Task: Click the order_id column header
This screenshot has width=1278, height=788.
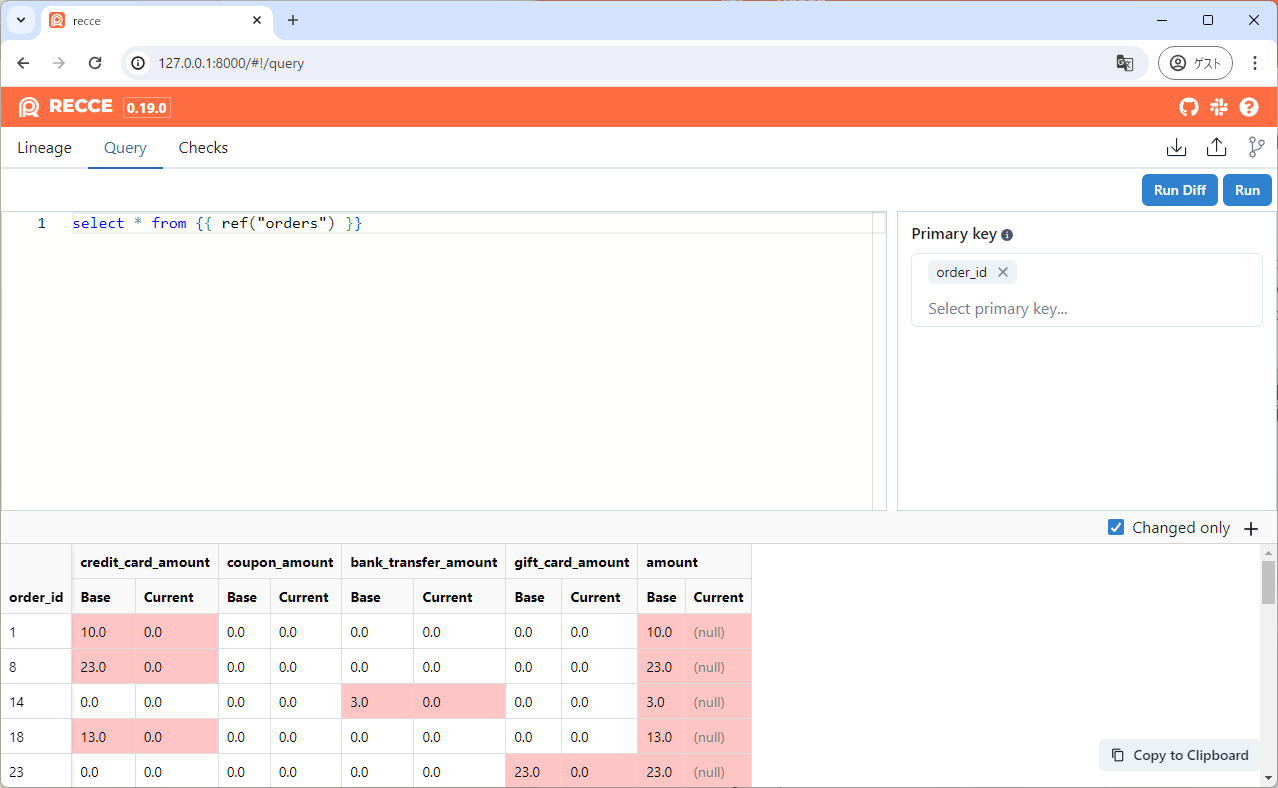Action: pyautogui.click(x=36, y=597)
